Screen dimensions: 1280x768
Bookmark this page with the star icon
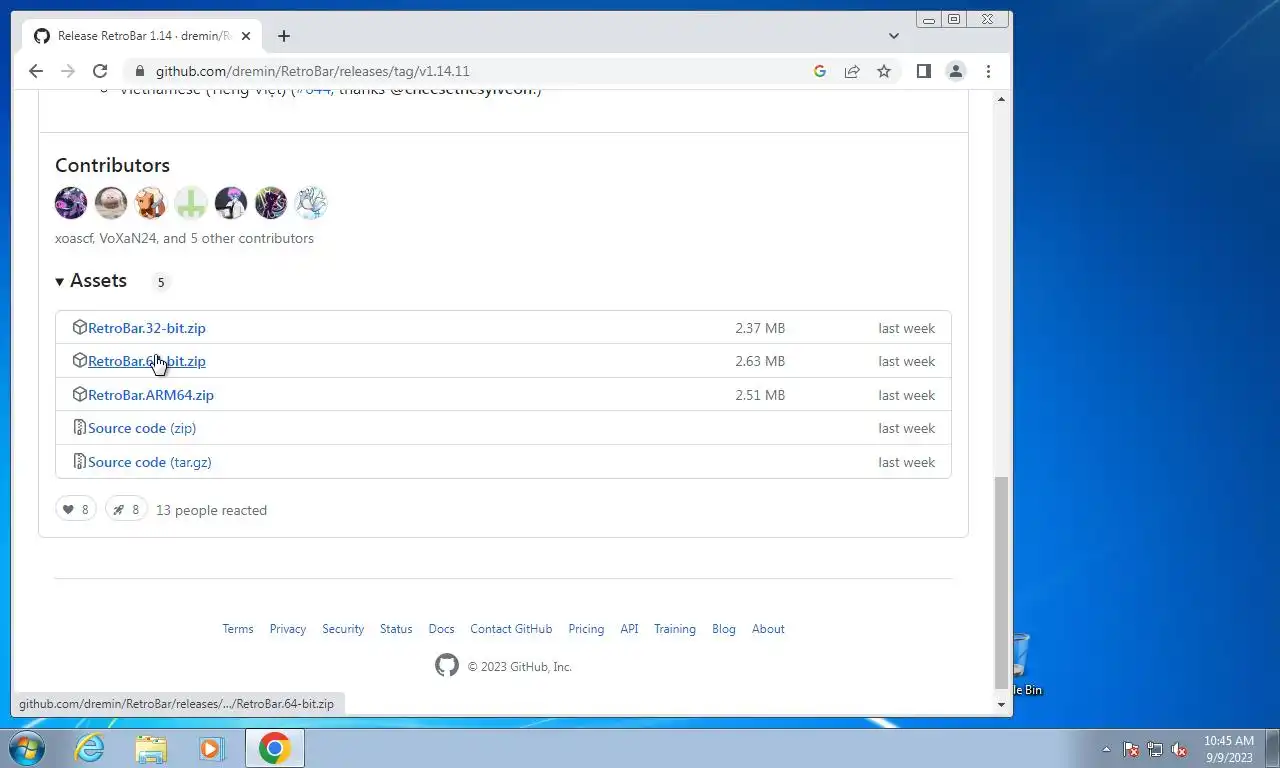click(884, 71)
